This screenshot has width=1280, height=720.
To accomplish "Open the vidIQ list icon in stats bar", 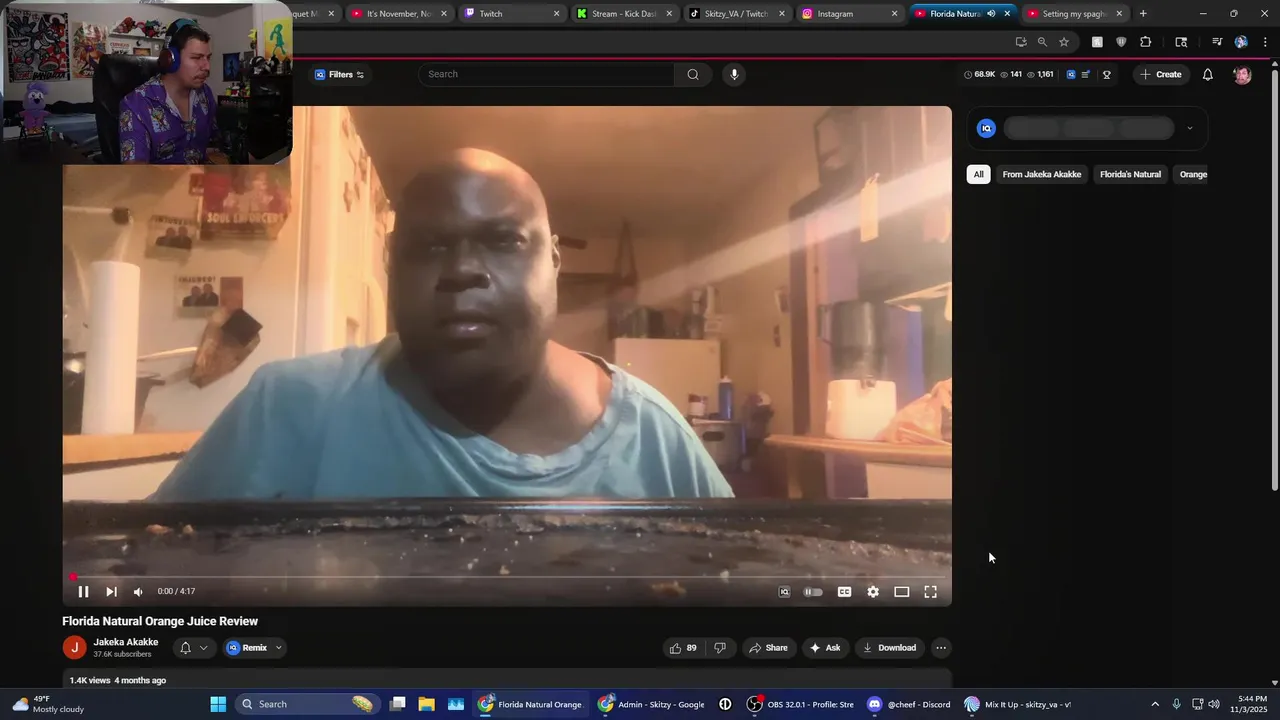I will (x=1086, y=74).
